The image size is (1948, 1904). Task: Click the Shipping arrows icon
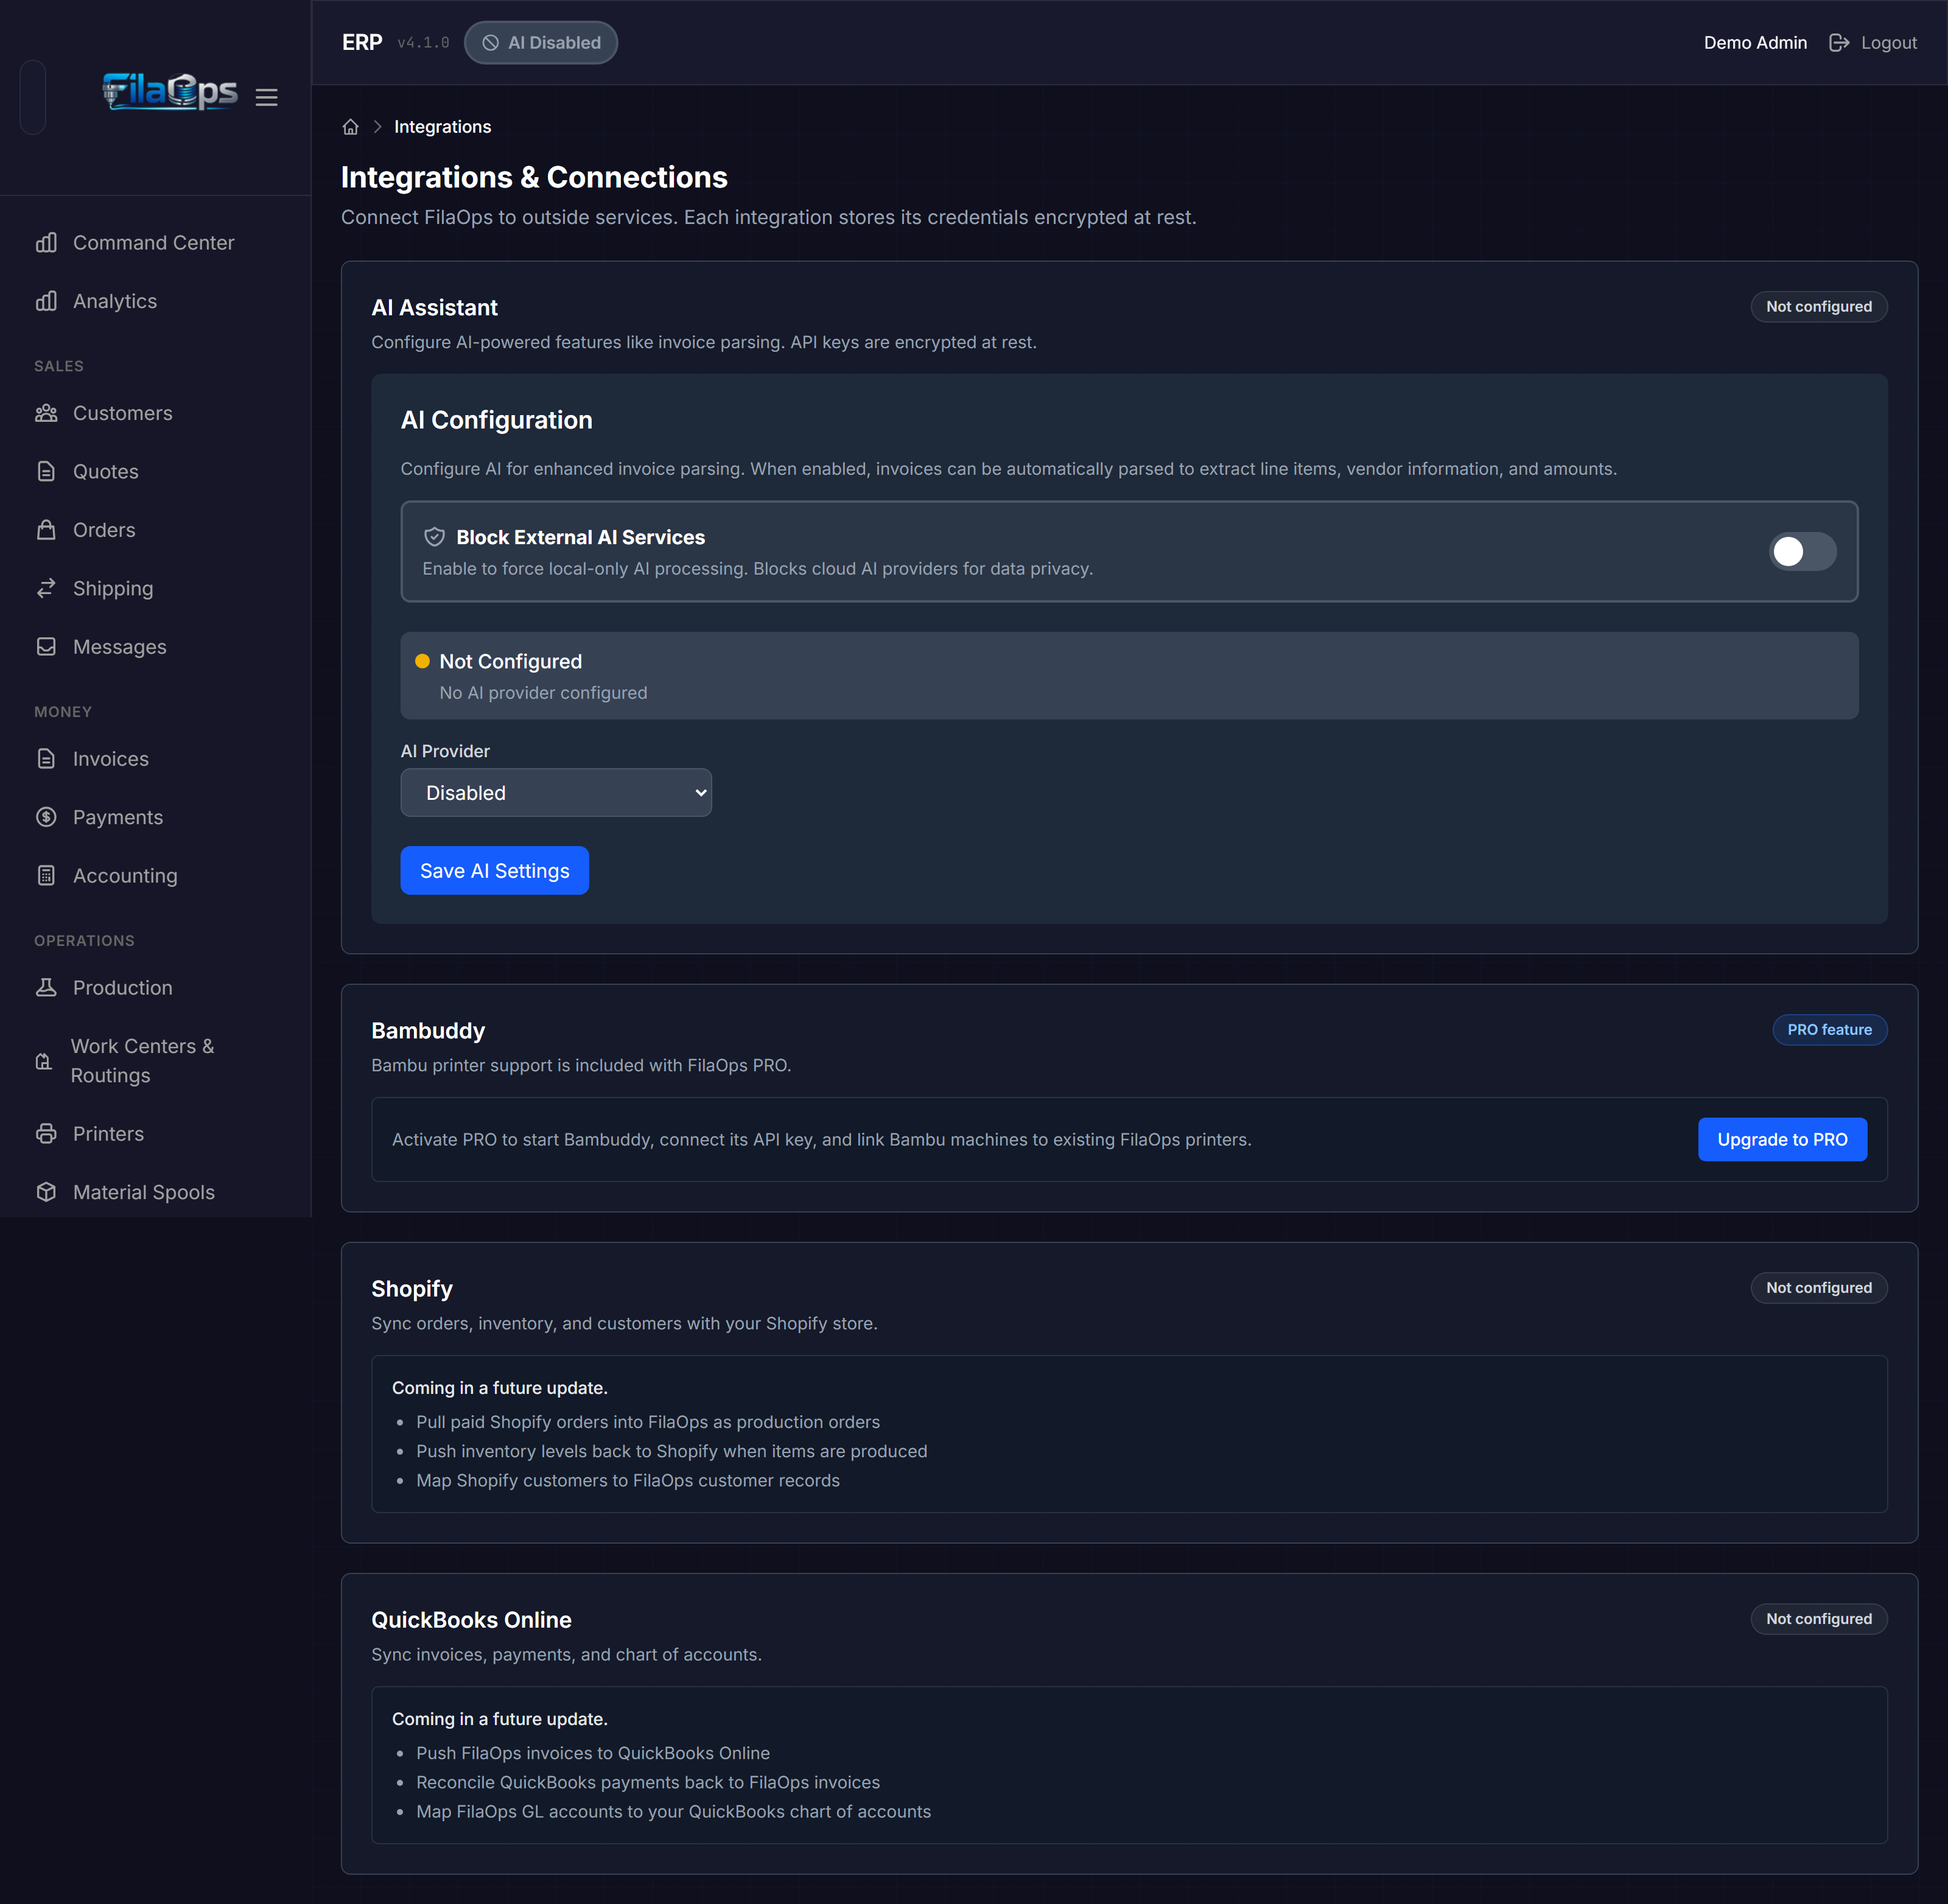pyautogui.click(x=46, y=588)
